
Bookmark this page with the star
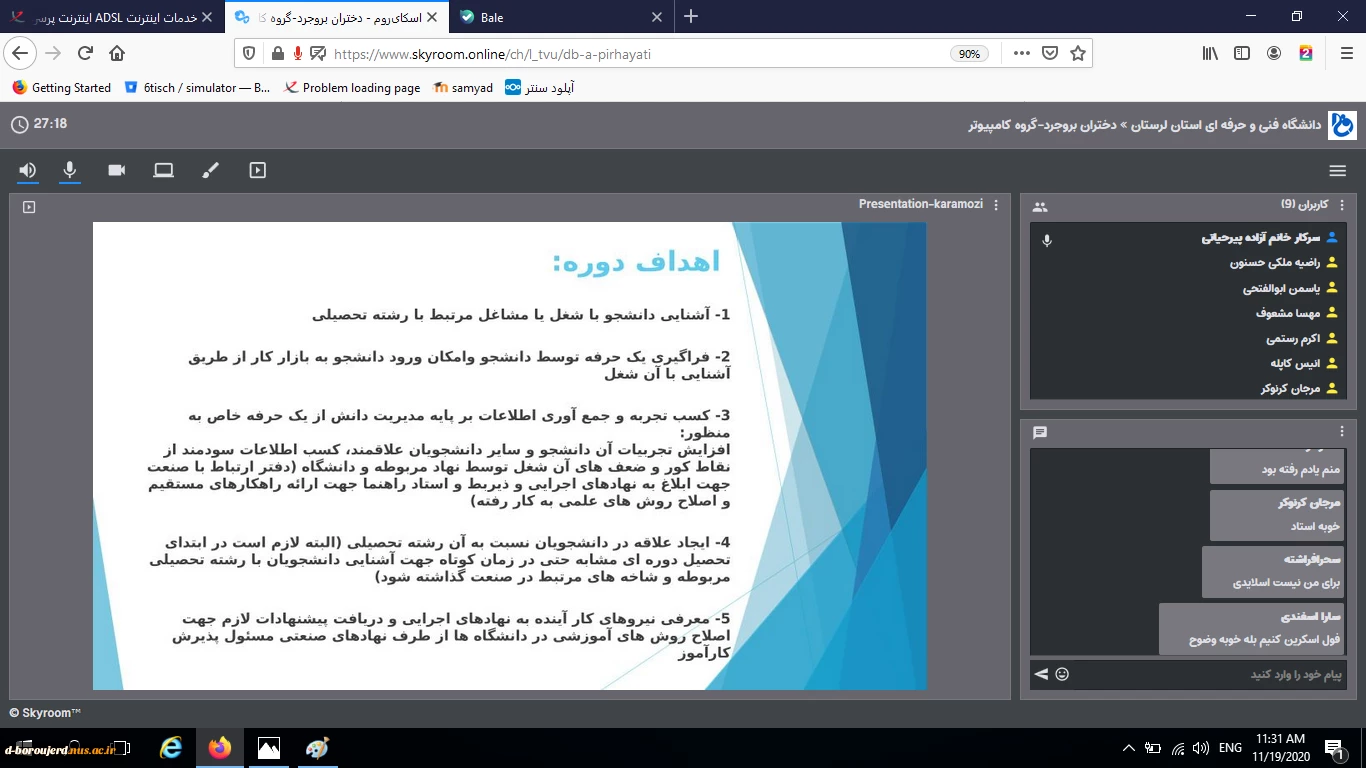click(x=1078, y=54)
